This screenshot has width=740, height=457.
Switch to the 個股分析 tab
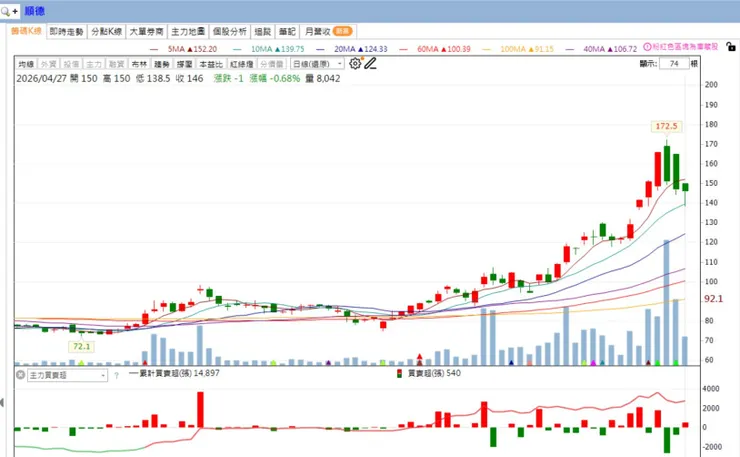click(229, 32)
